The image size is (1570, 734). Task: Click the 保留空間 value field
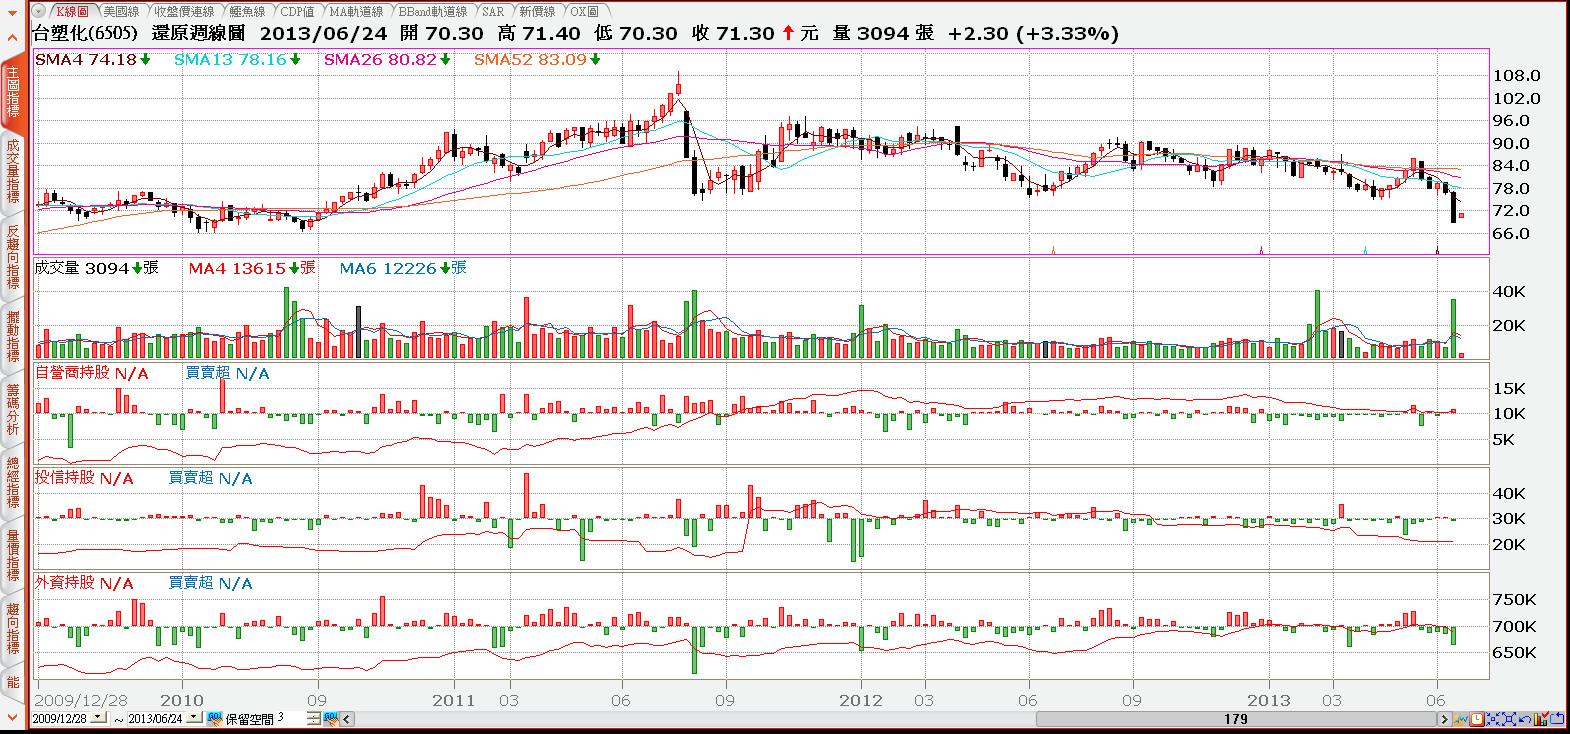(x=291, y=718)
